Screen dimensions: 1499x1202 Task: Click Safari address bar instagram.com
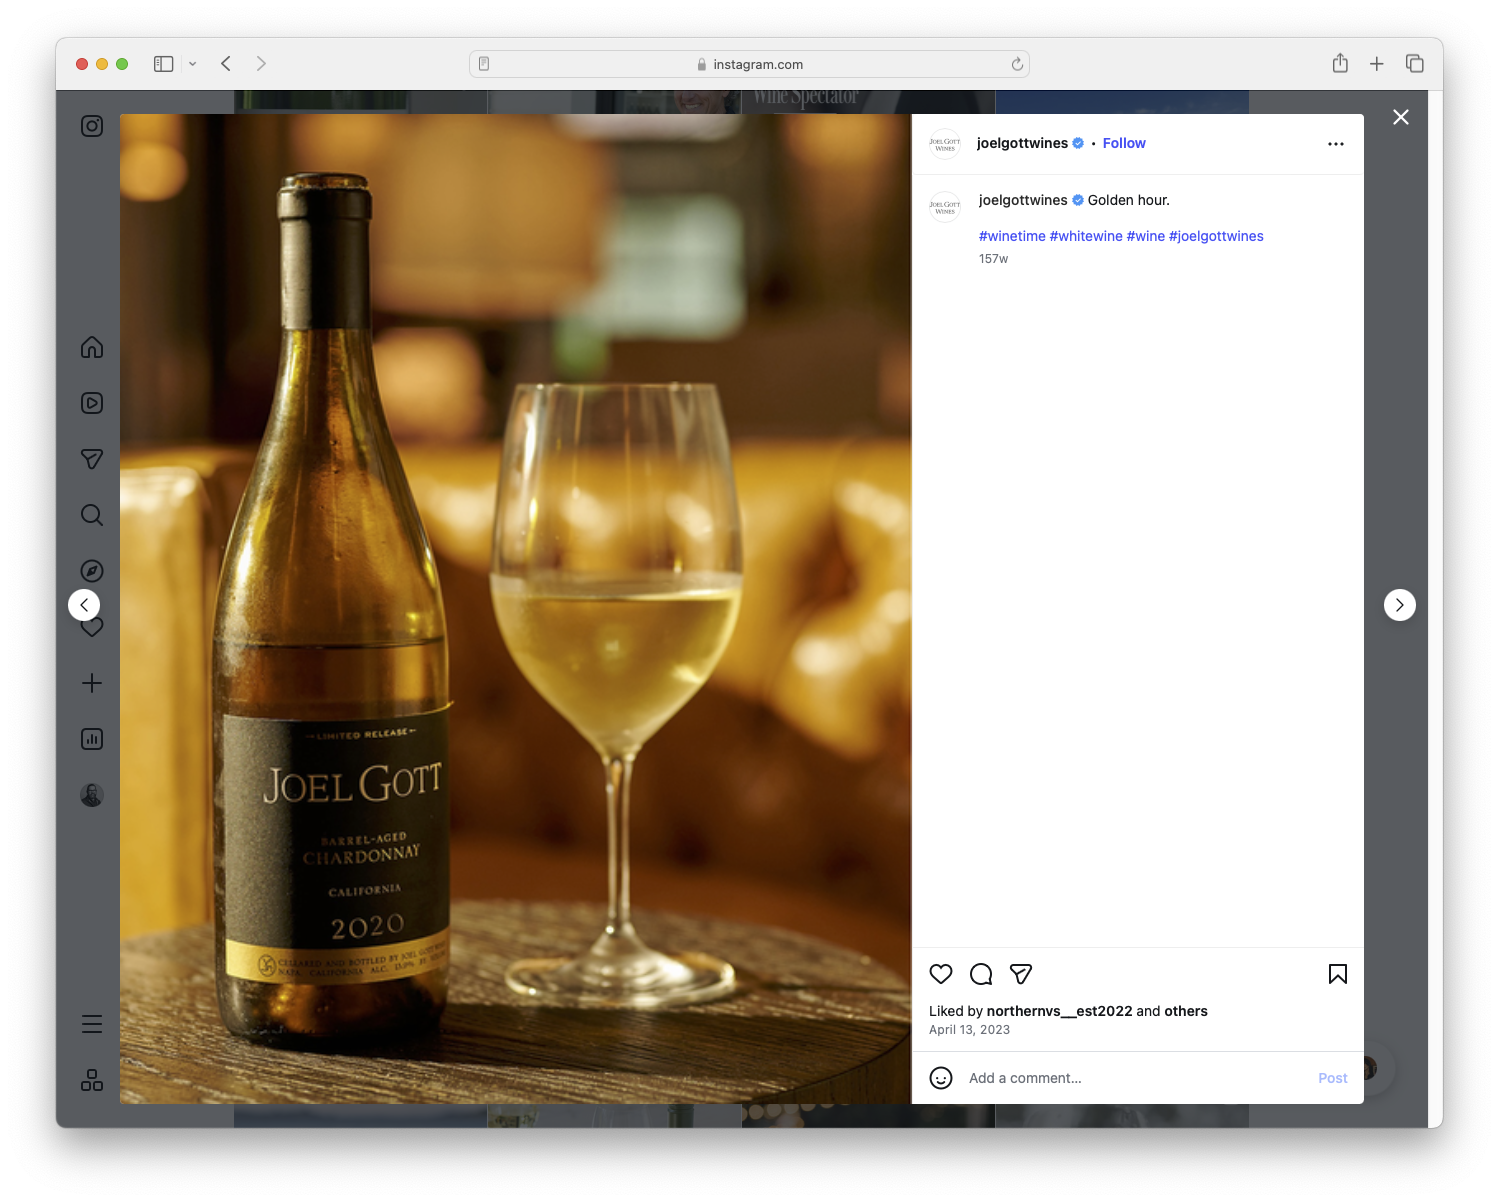pyautogui.click(x=749, y=64)
